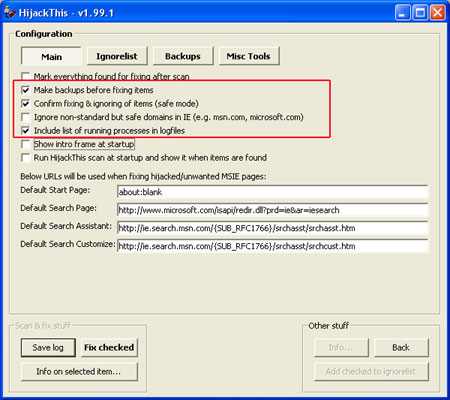
Task: Toggle Confirm fixing & ignoring of items
Action: click(26, 104)
